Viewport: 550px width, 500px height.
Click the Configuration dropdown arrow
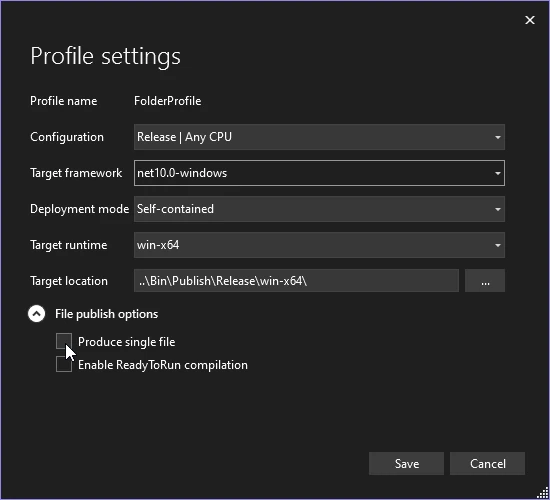tap(497, 137)
